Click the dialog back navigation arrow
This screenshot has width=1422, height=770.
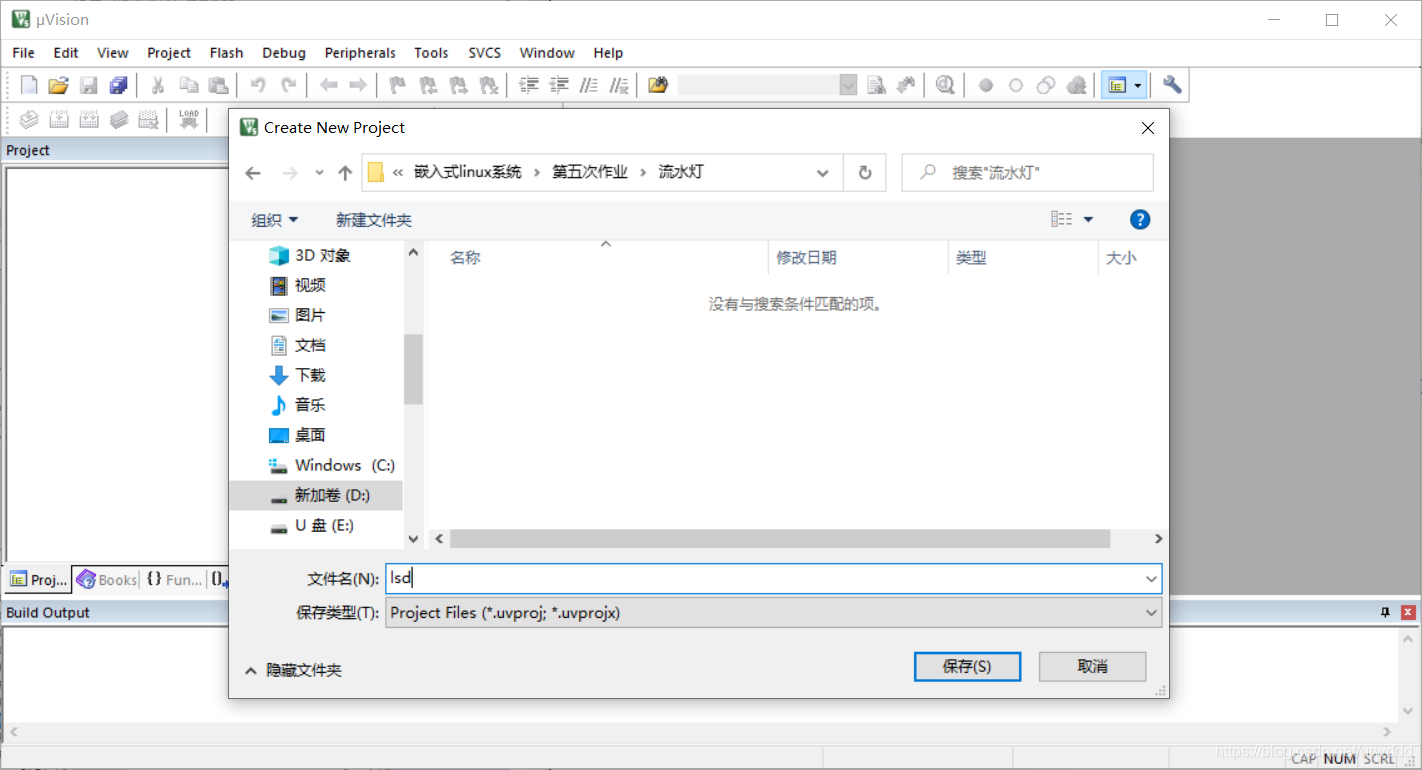coord(253,173)
